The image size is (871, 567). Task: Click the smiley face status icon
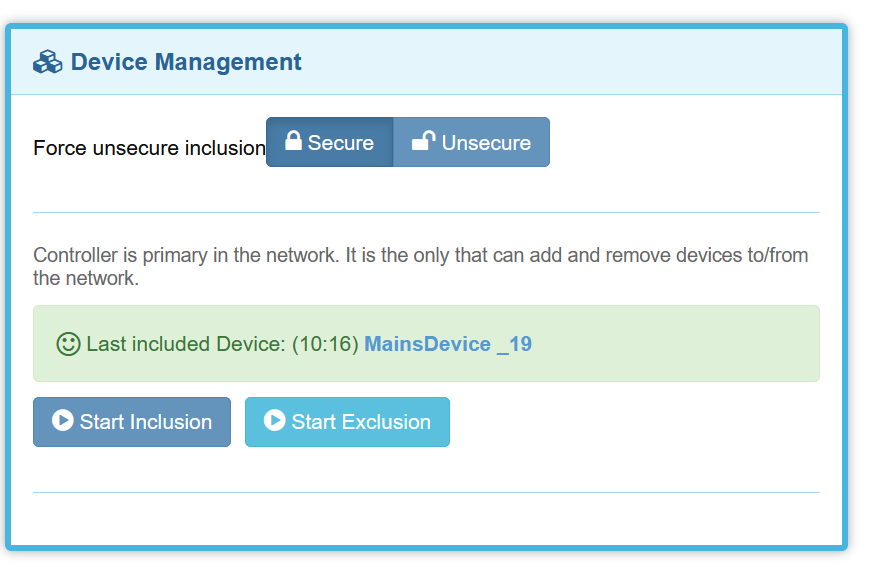tap(68, 344)
